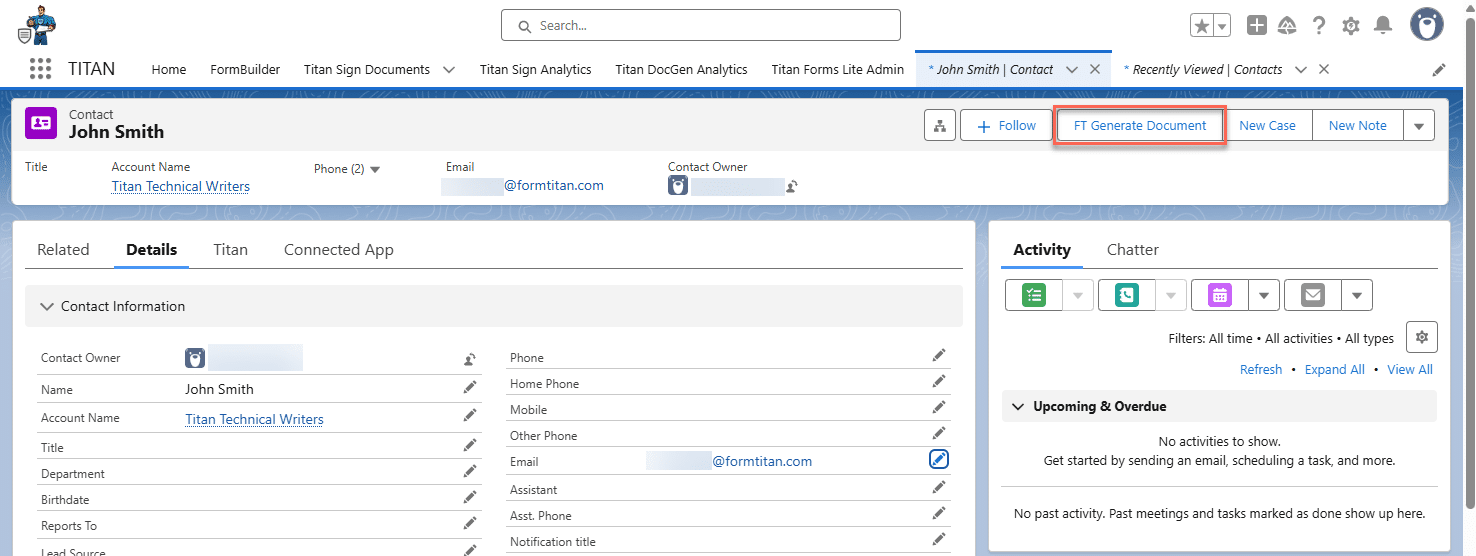Image resolution: width=1476 pixels, height=556 pixels.
Task: Switch to the Related tab
Action: point(63,250)
